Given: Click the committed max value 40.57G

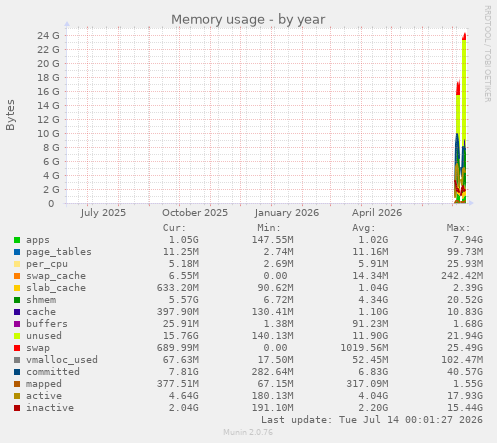Looking at the screenshot, I should (465, 372).
